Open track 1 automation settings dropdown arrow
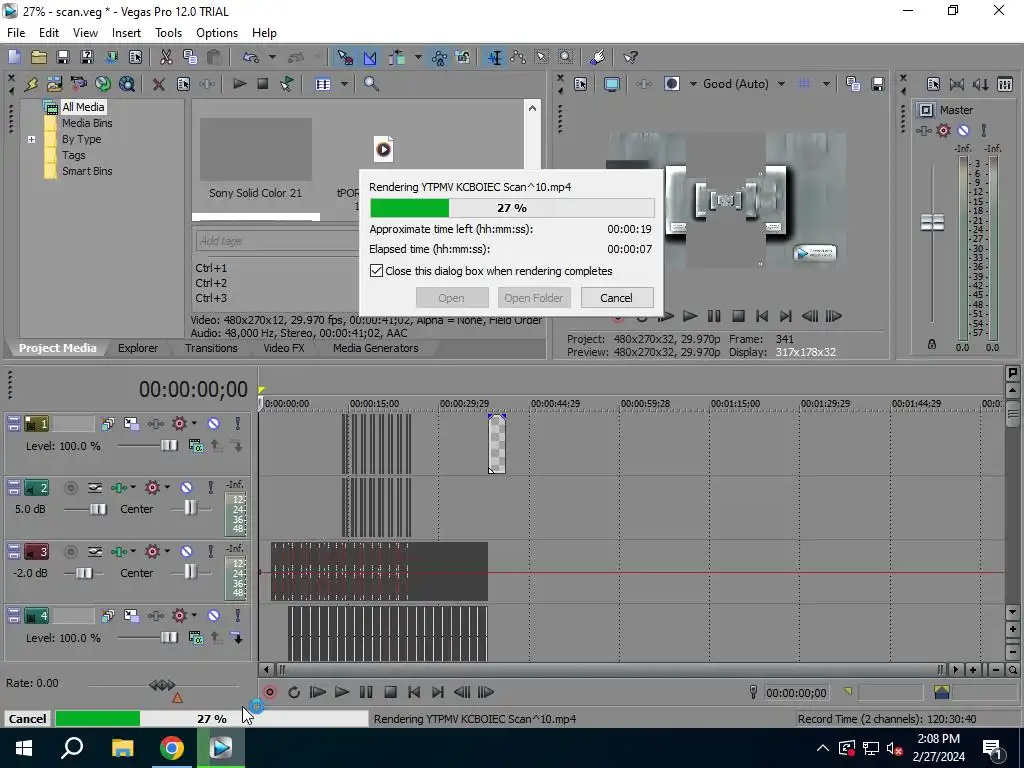 pos(194,423)
